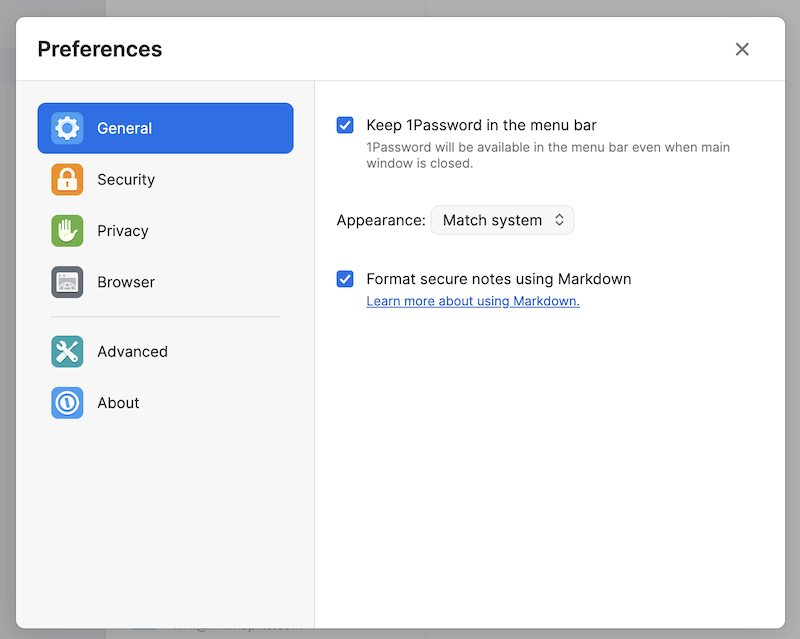The width and height of the screenshot is (800, 639).
Task: Click the Keep 1Password in the menu bar label
Action: 481,125
